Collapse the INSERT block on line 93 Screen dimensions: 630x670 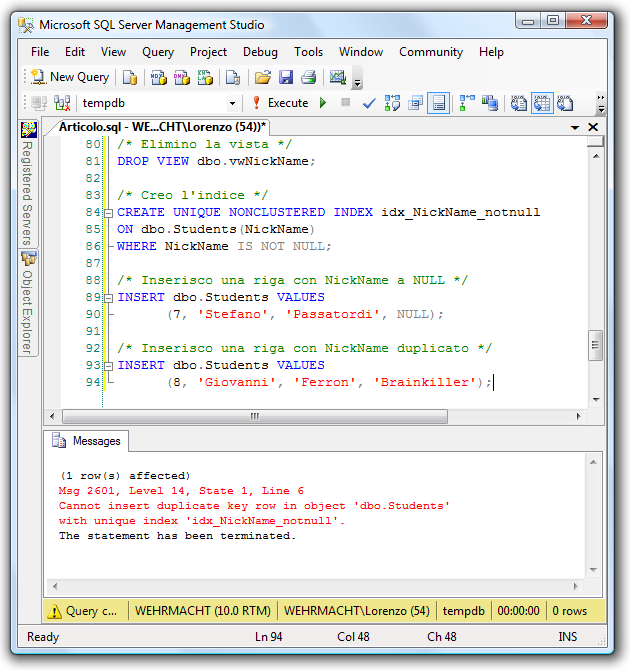coord(109,366)
